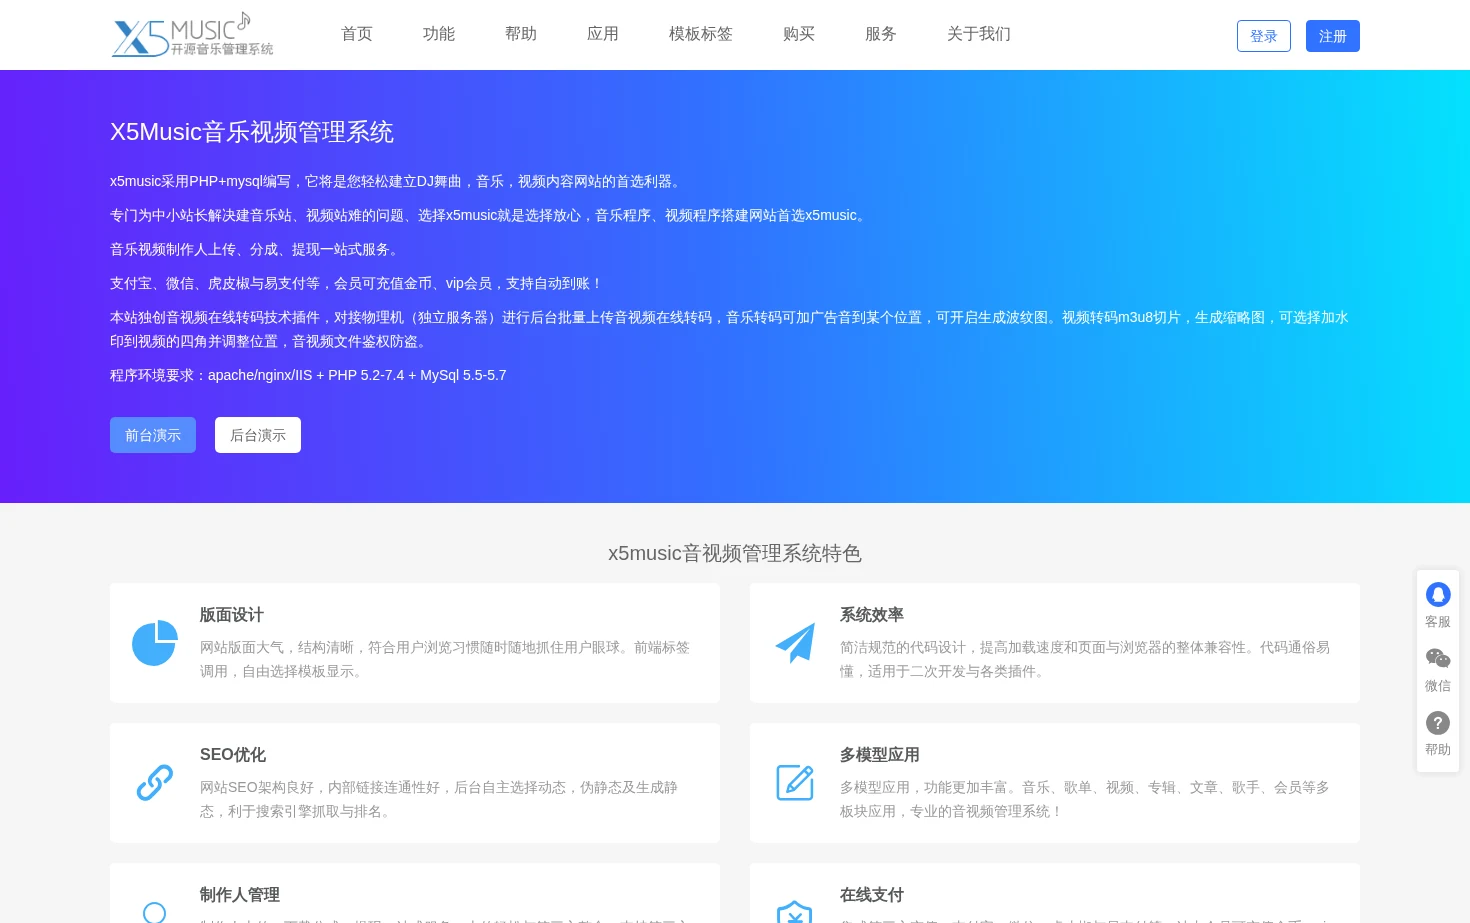Image resolution: width=1470 pixels, height=923 pixels.
Task: Click the 客服 label in side panel
Action: tap(1438, 621)
